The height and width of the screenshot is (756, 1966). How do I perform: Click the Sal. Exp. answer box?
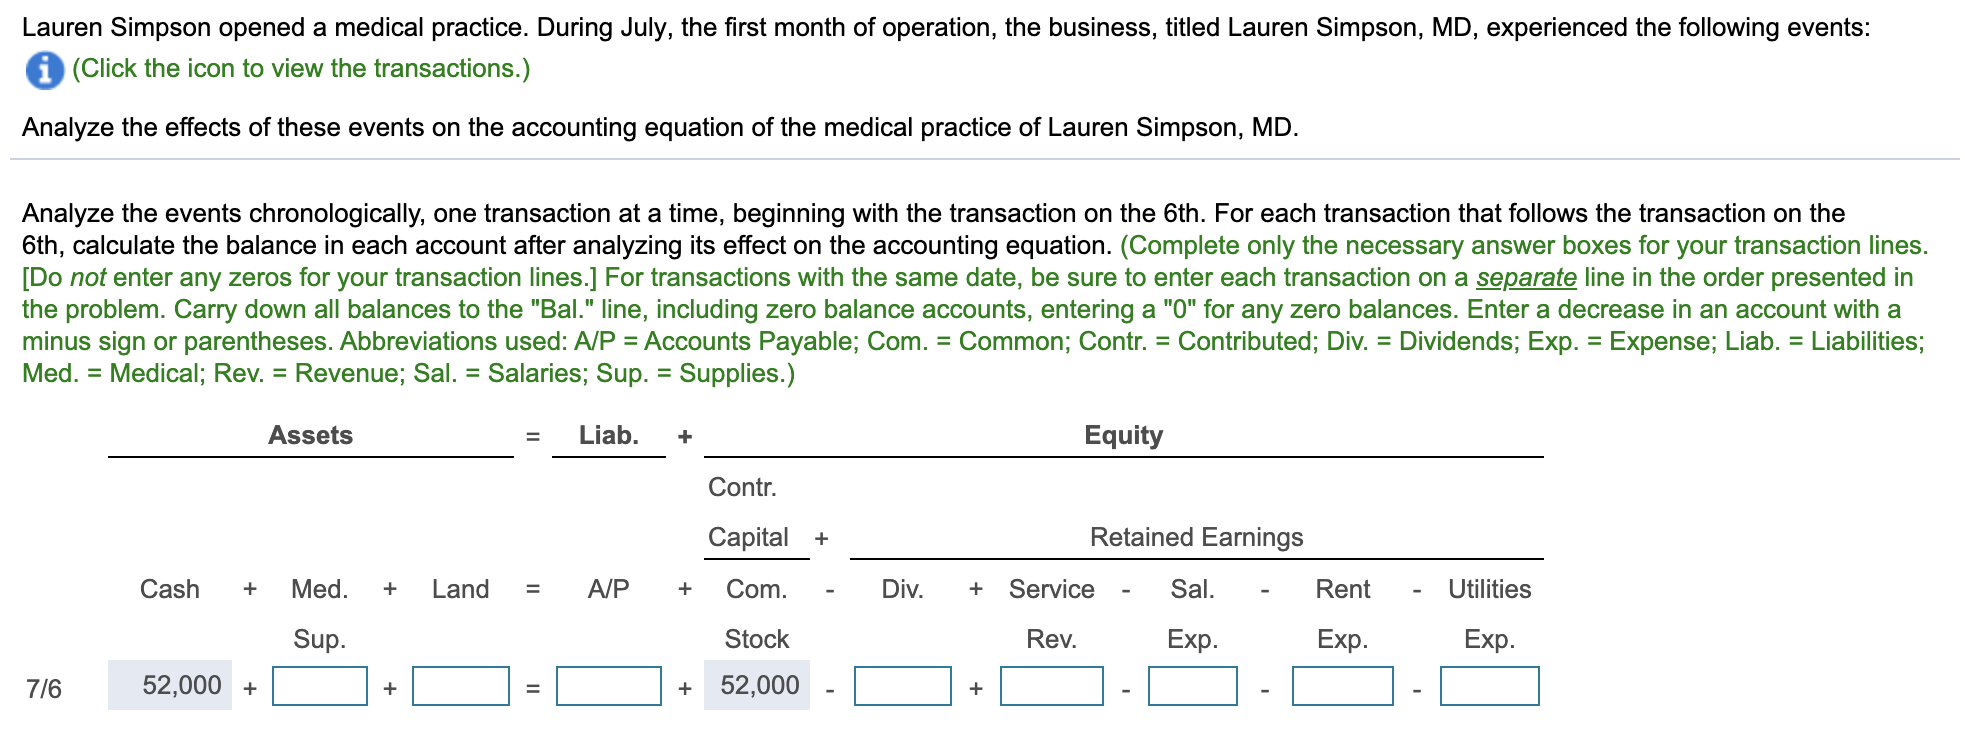1194,686
